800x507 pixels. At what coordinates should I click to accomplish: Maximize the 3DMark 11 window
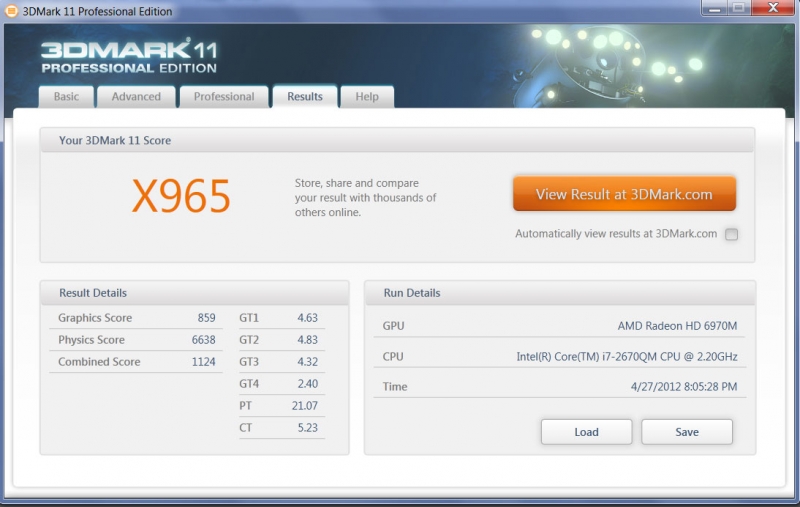738,8
